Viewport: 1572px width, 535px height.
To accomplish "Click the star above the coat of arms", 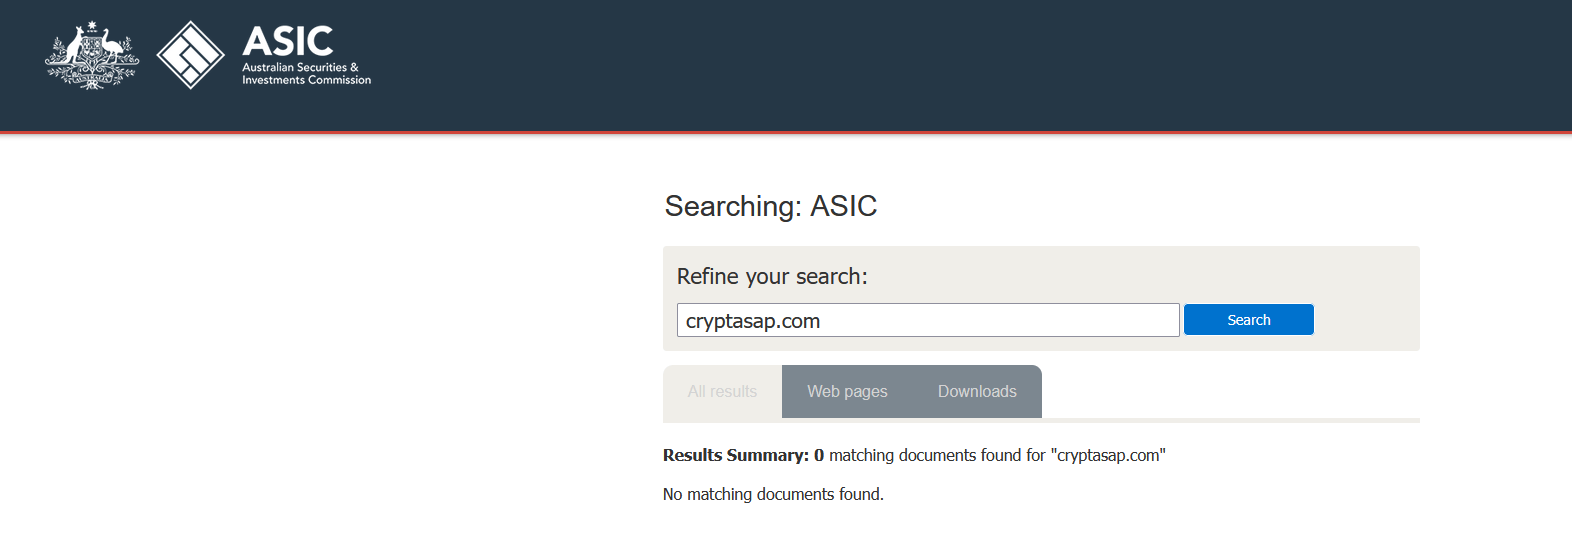I will pyautogui.click(x=92, y=25).
